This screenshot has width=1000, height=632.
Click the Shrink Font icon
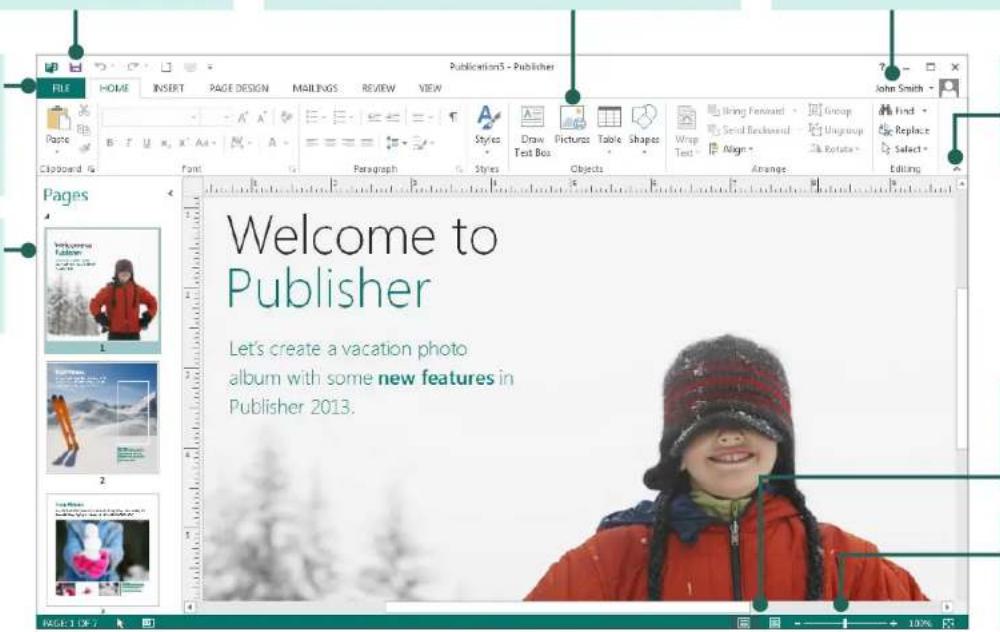(261, 117)
